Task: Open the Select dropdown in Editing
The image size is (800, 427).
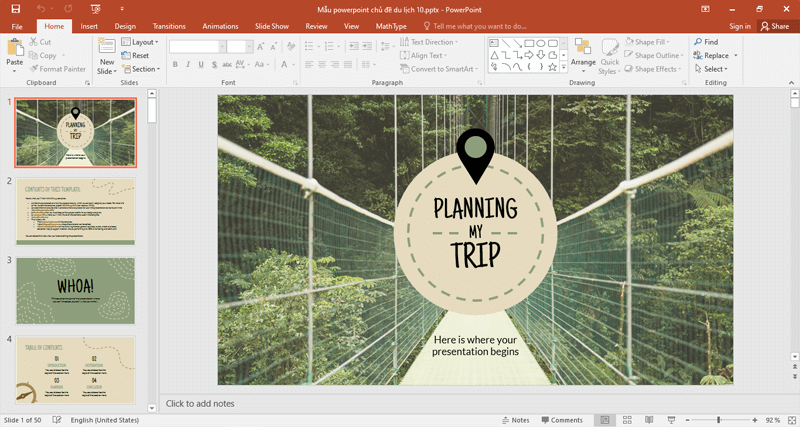Action: [711, 69]
